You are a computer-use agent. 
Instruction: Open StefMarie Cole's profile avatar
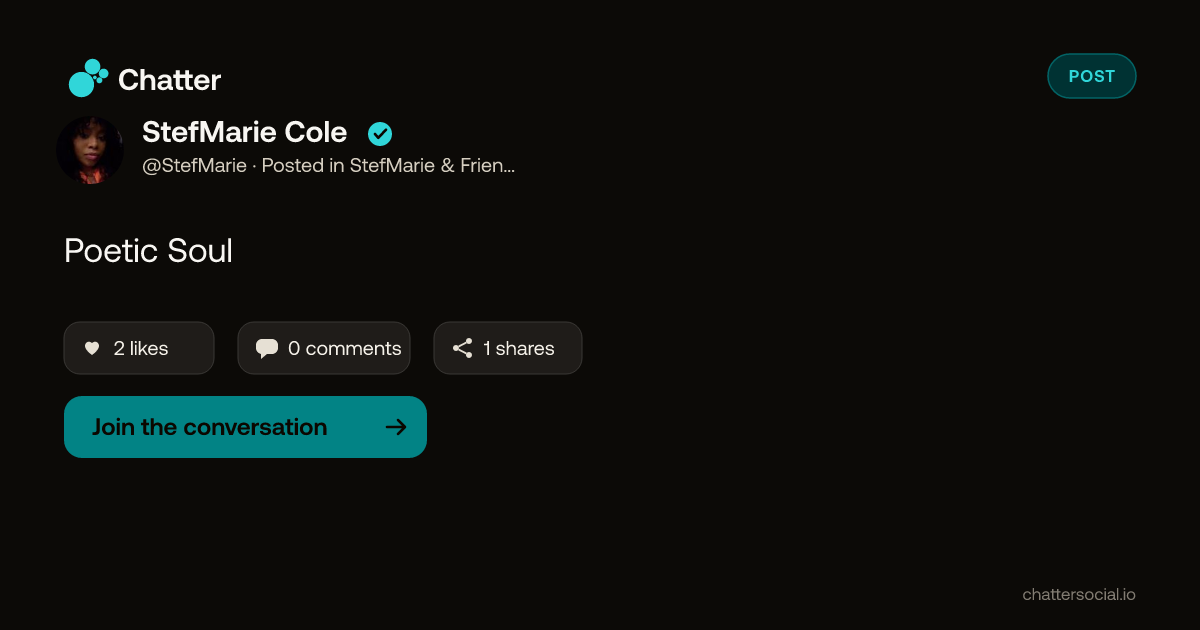pyautogui.click(x=90, y=150)
